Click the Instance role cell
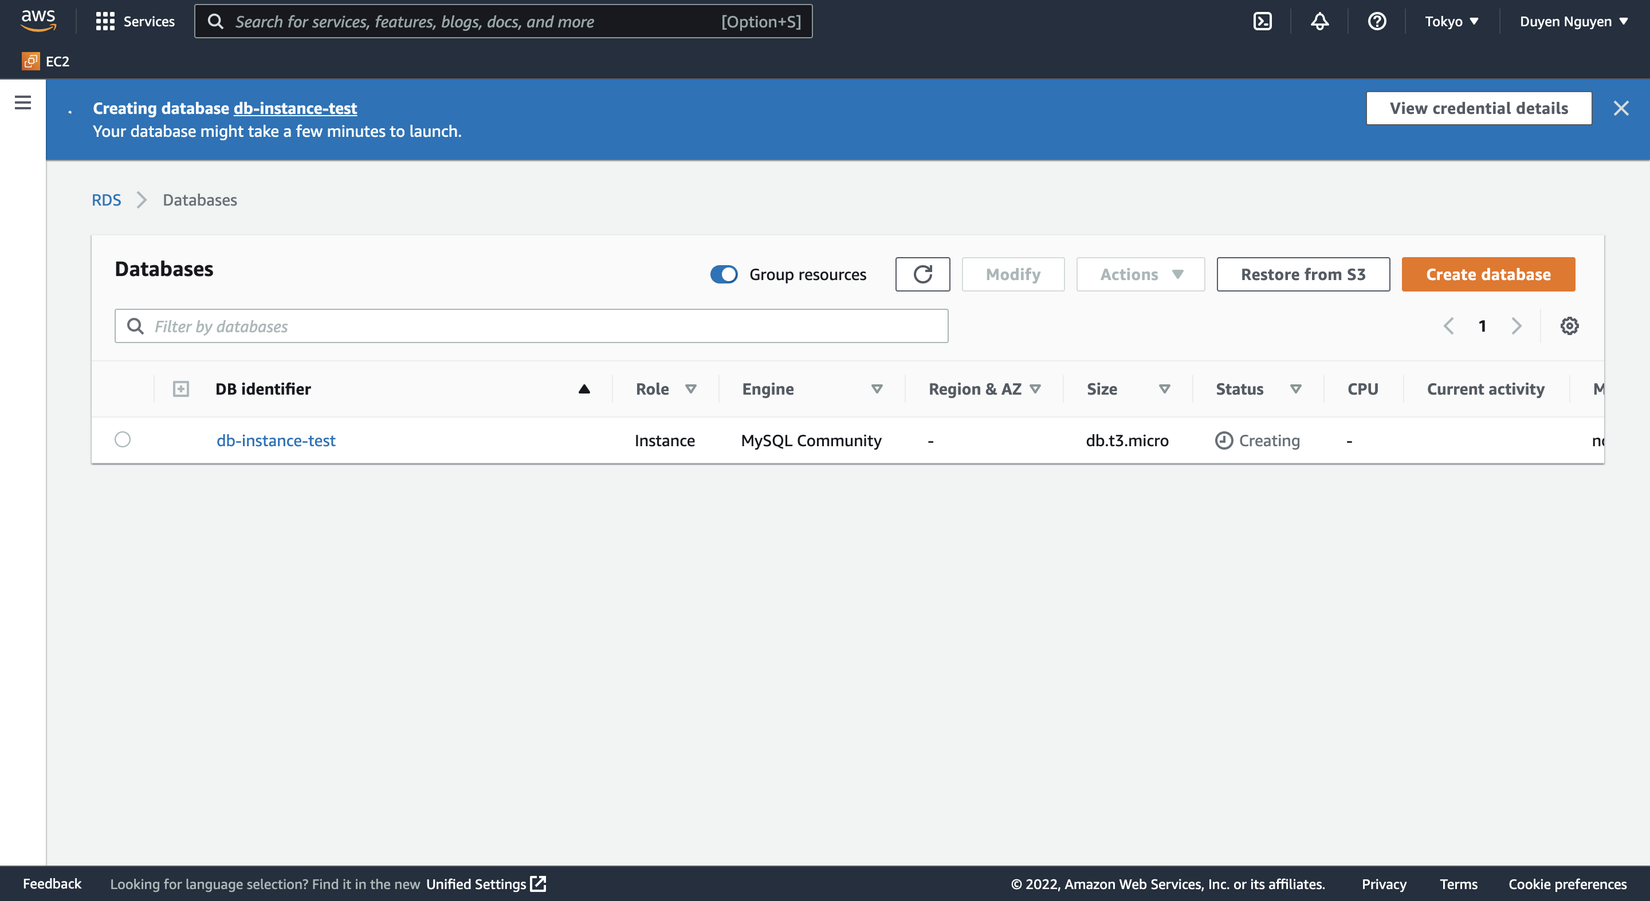Image resolution: width=1650 pixels, height=901 pixels. (x=665, y=440)
